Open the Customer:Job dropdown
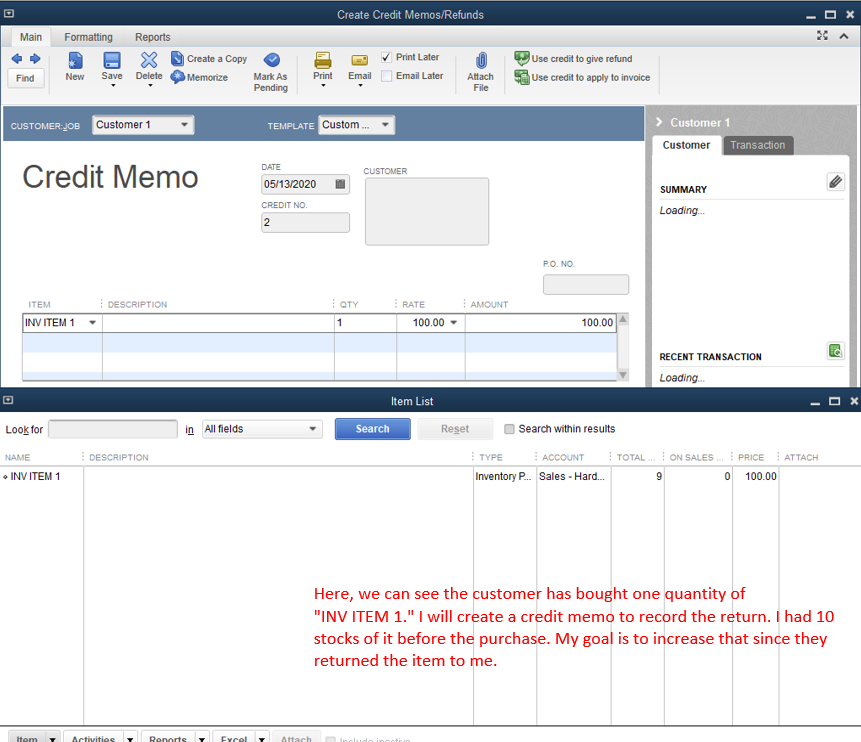 (184, 125)
